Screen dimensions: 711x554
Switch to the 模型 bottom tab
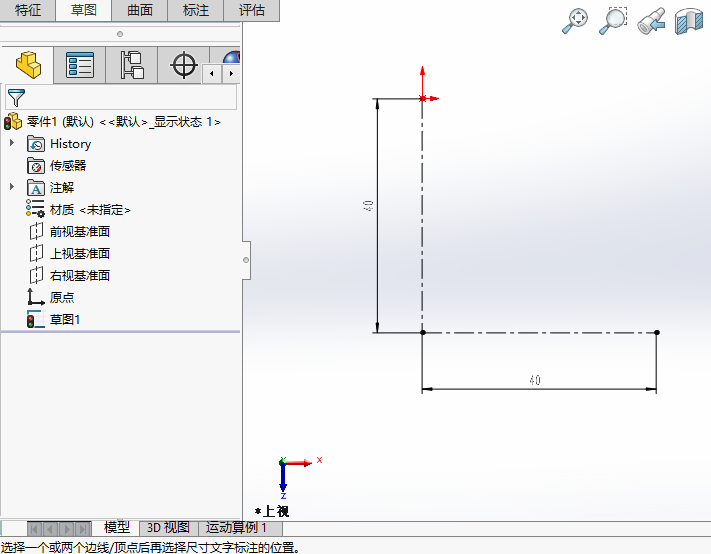point(117,528)
